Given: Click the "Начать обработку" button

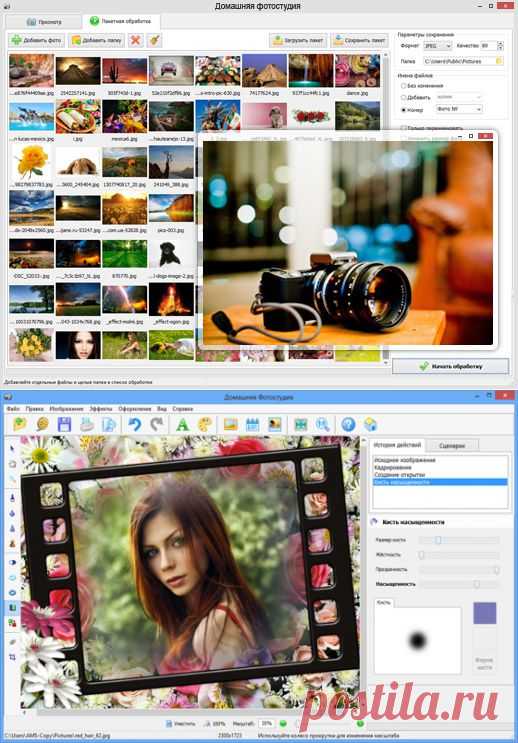Looking at the screenshot, I should (x=450, y=366).
